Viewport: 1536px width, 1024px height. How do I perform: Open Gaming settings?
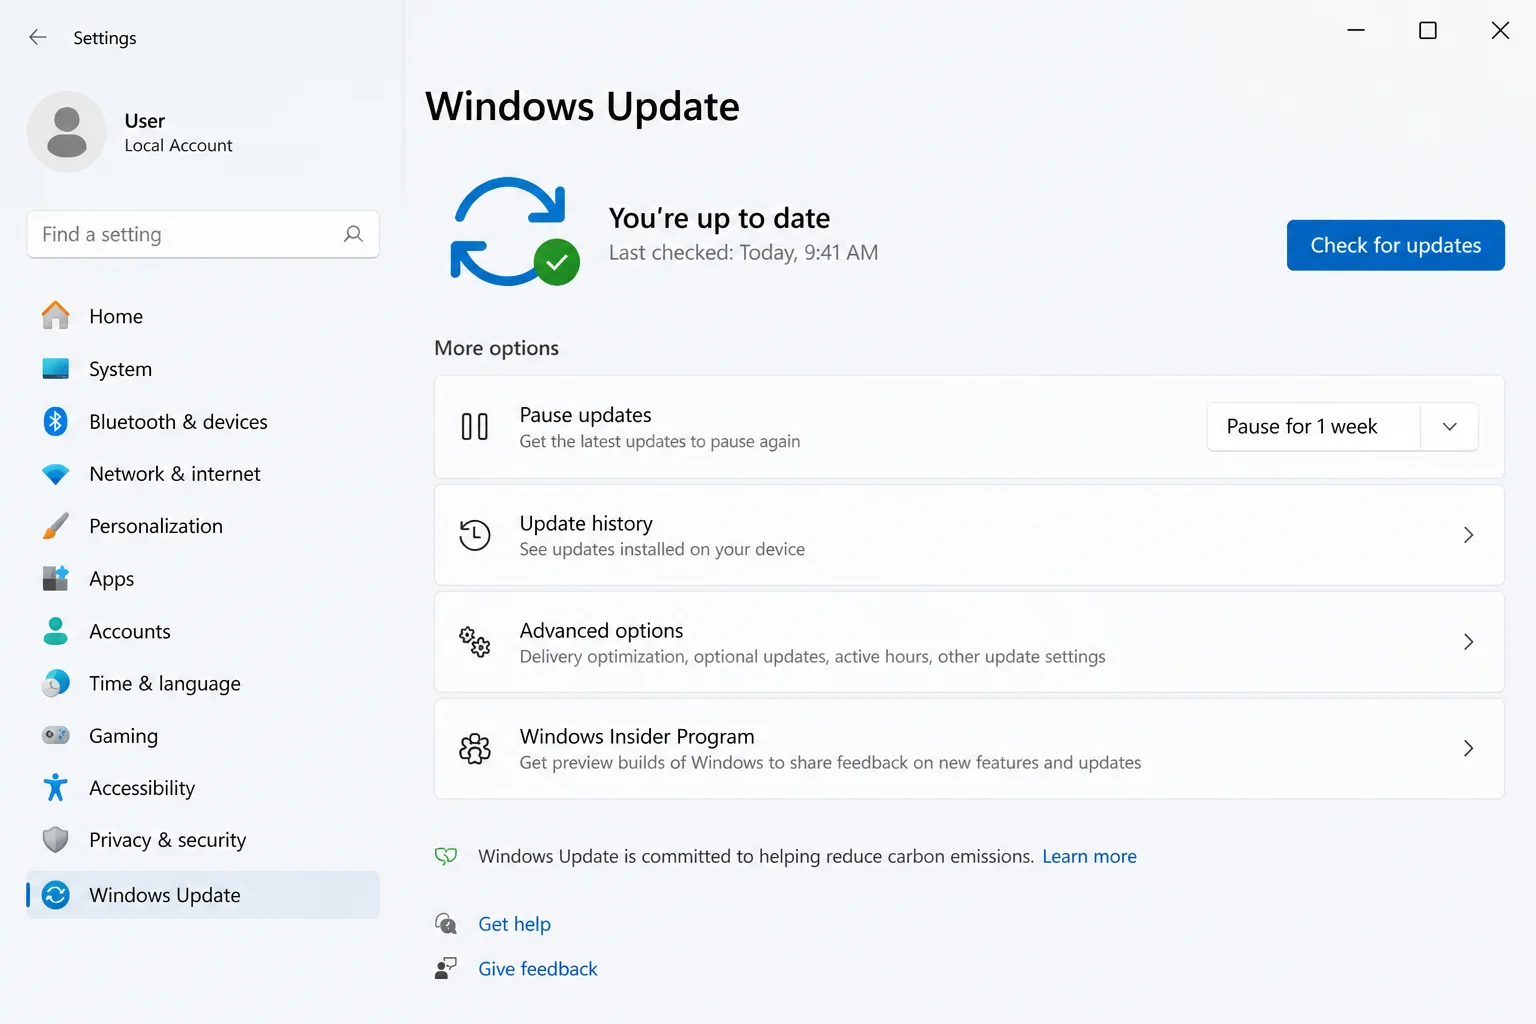click(x=203, y=735)
